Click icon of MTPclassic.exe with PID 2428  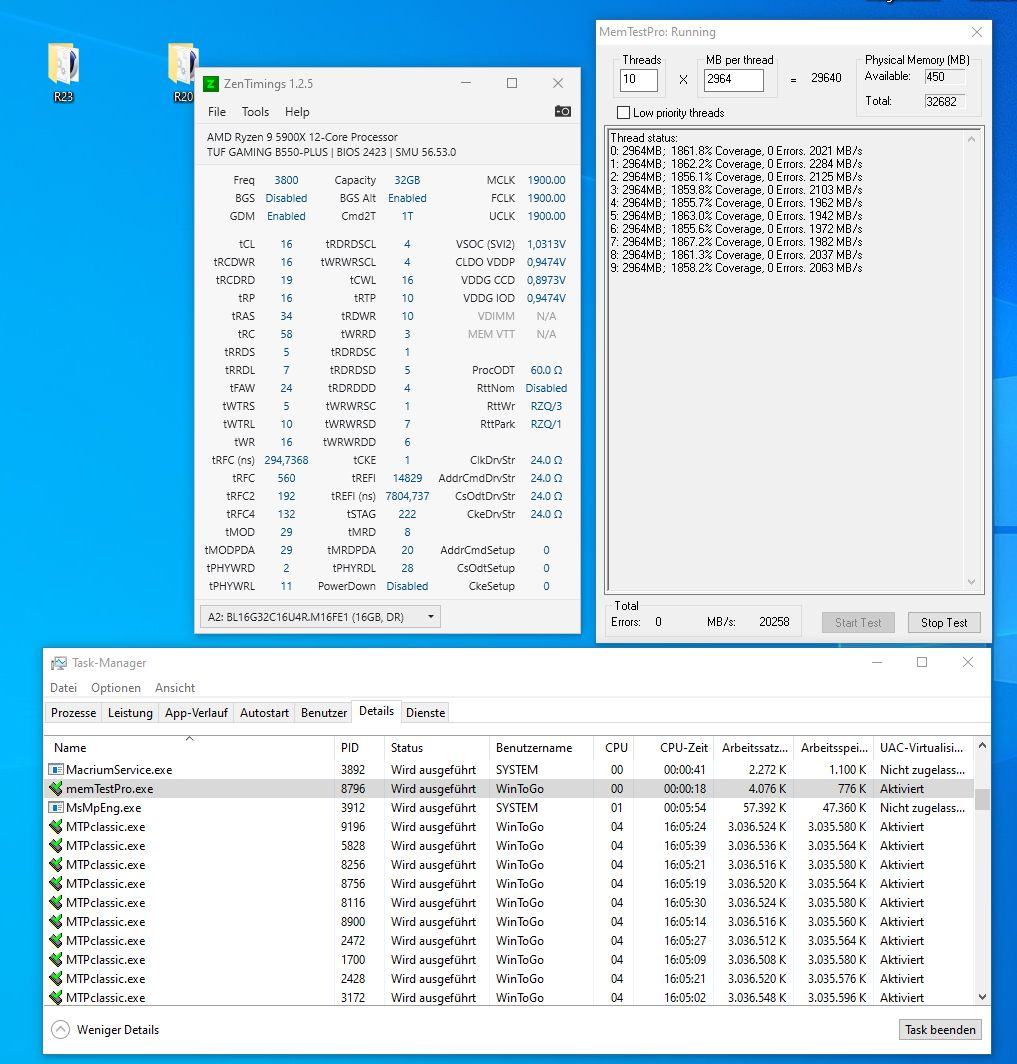click(x=56, y=978)
